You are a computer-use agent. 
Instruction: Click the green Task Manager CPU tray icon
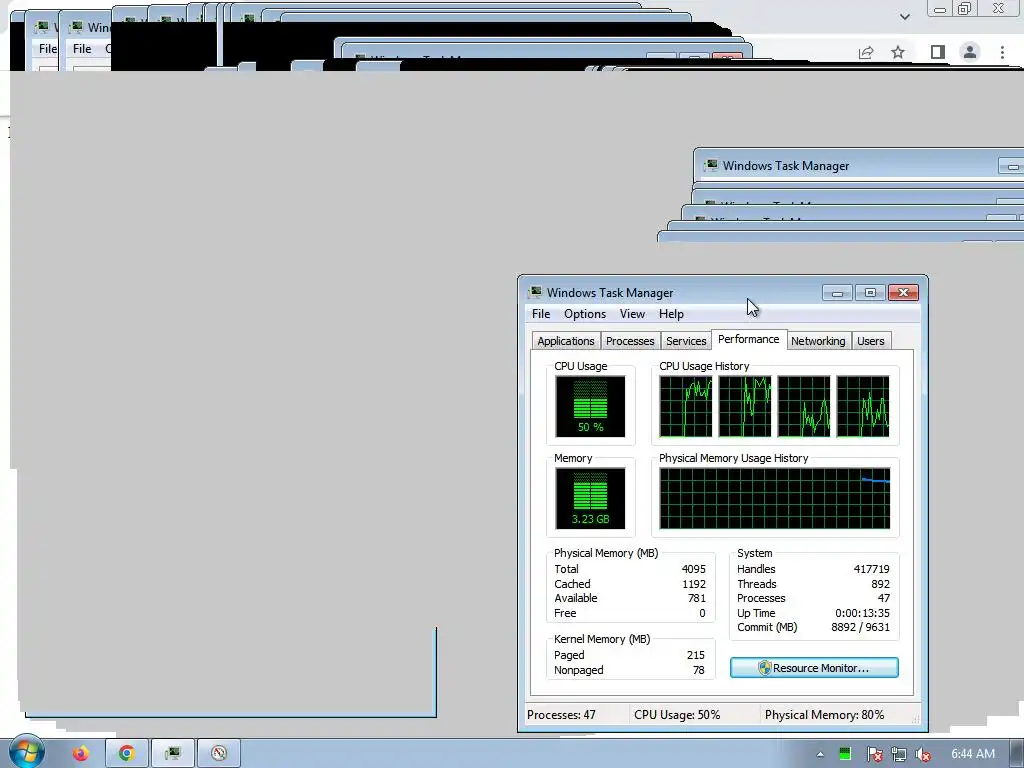pos(845,754)
